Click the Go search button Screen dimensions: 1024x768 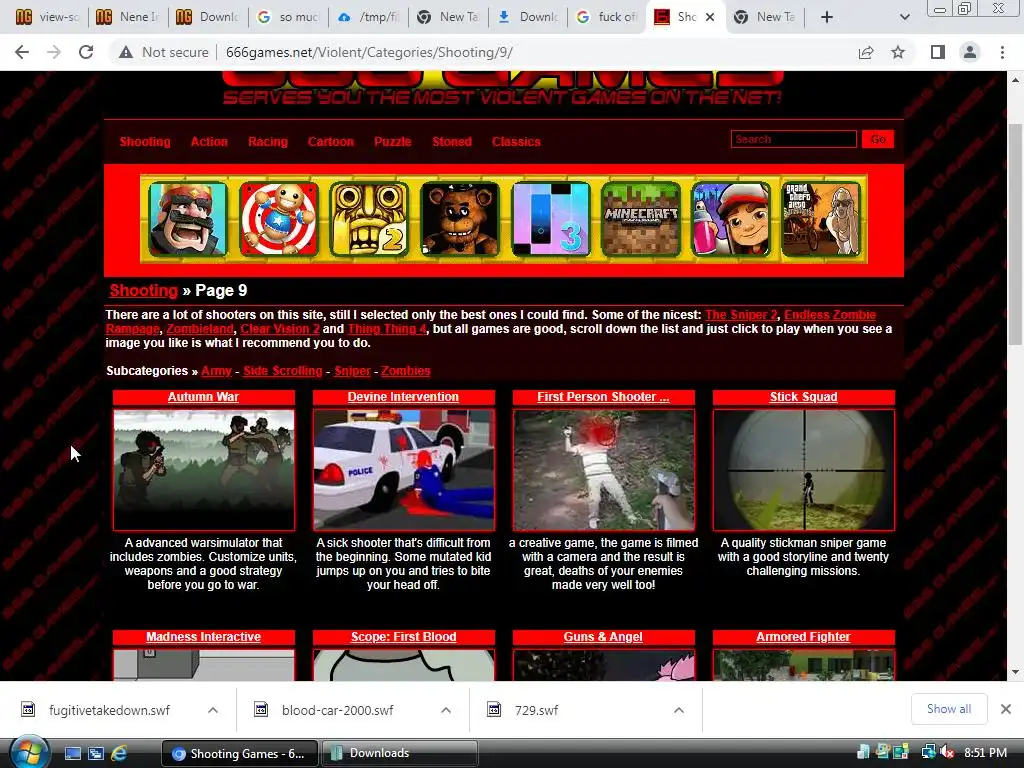[878, 139]
